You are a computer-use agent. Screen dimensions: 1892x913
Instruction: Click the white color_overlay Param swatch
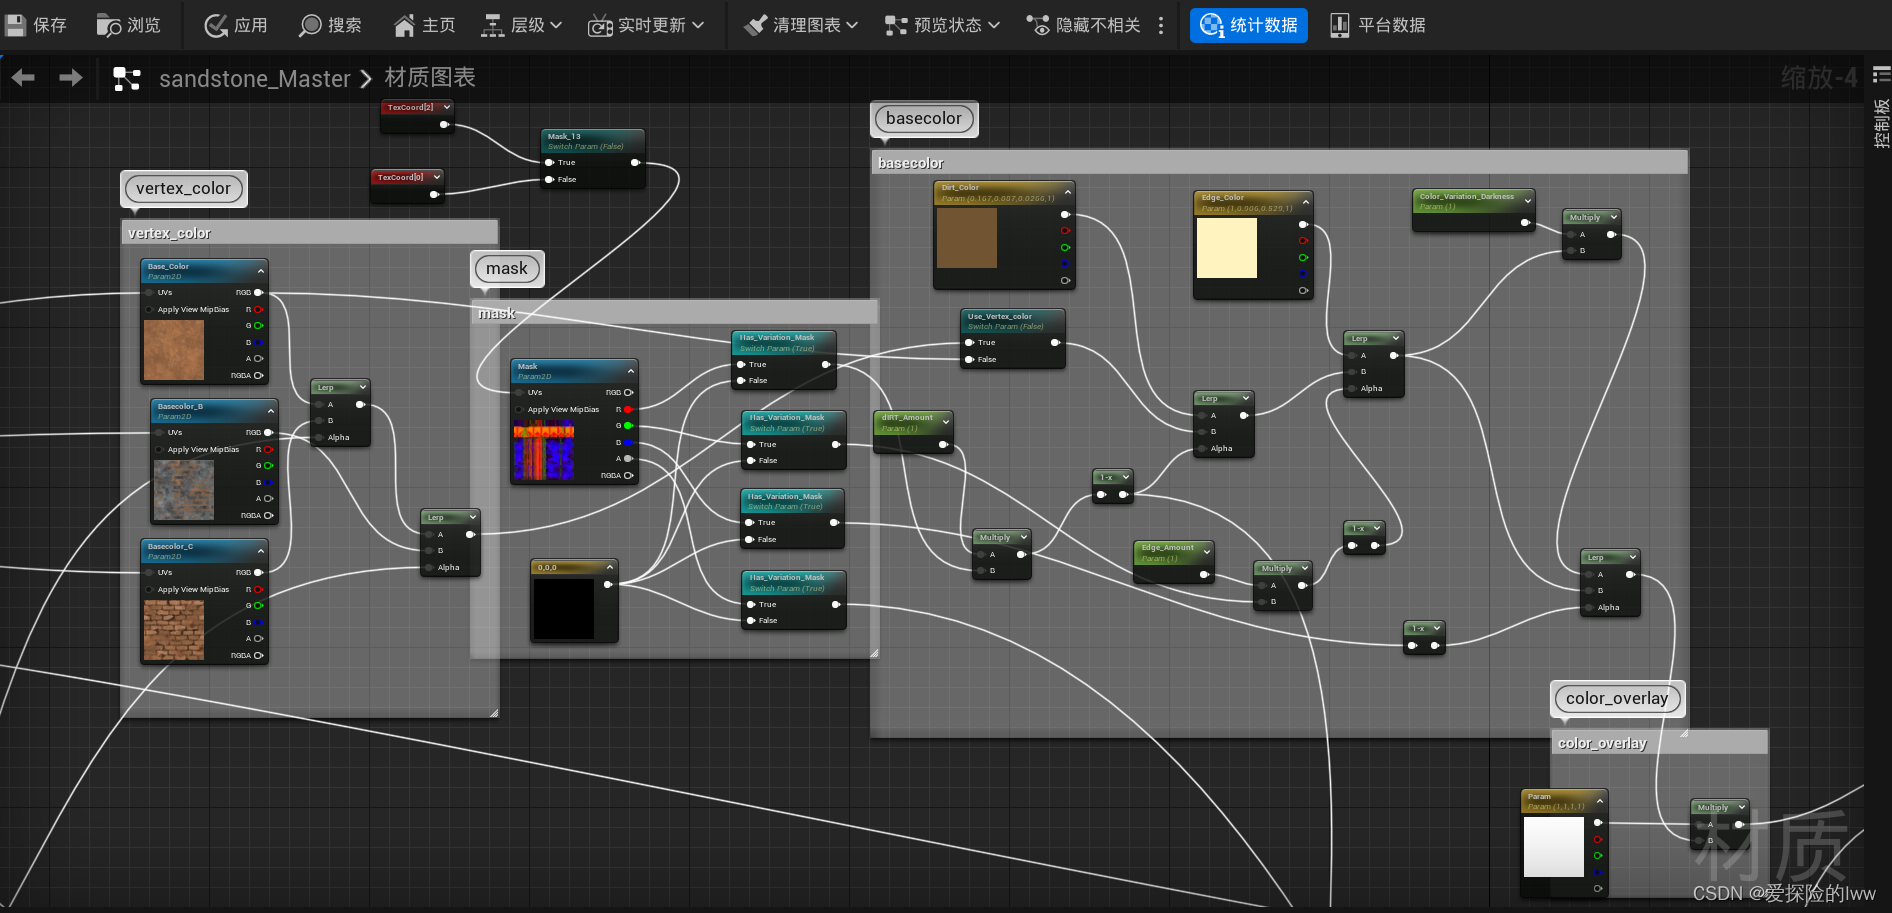[x=1554, y=846]
